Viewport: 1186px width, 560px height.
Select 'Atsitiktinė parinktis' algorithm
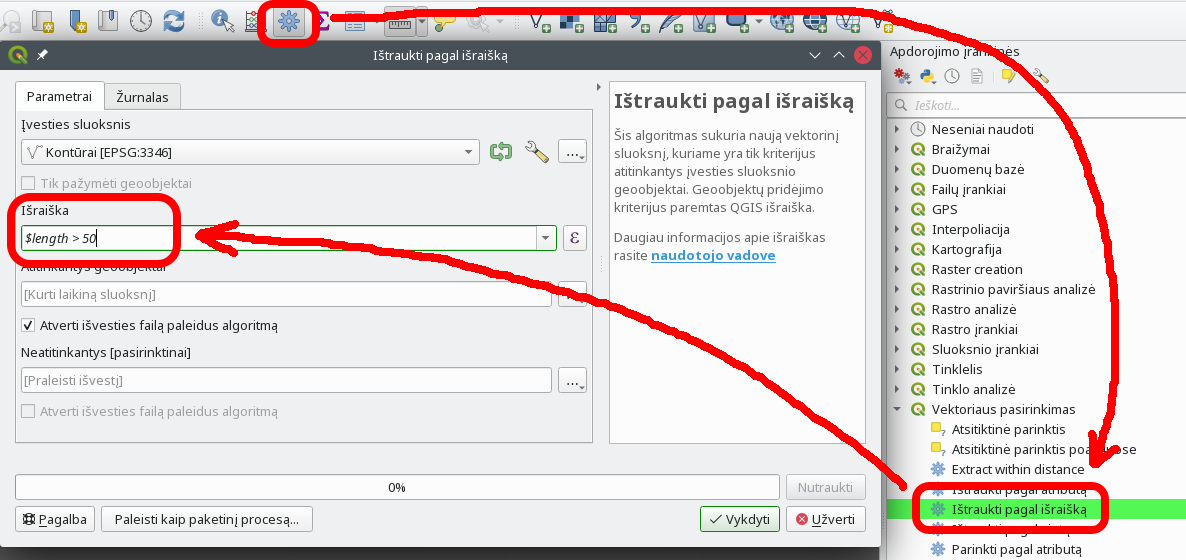1008,429
